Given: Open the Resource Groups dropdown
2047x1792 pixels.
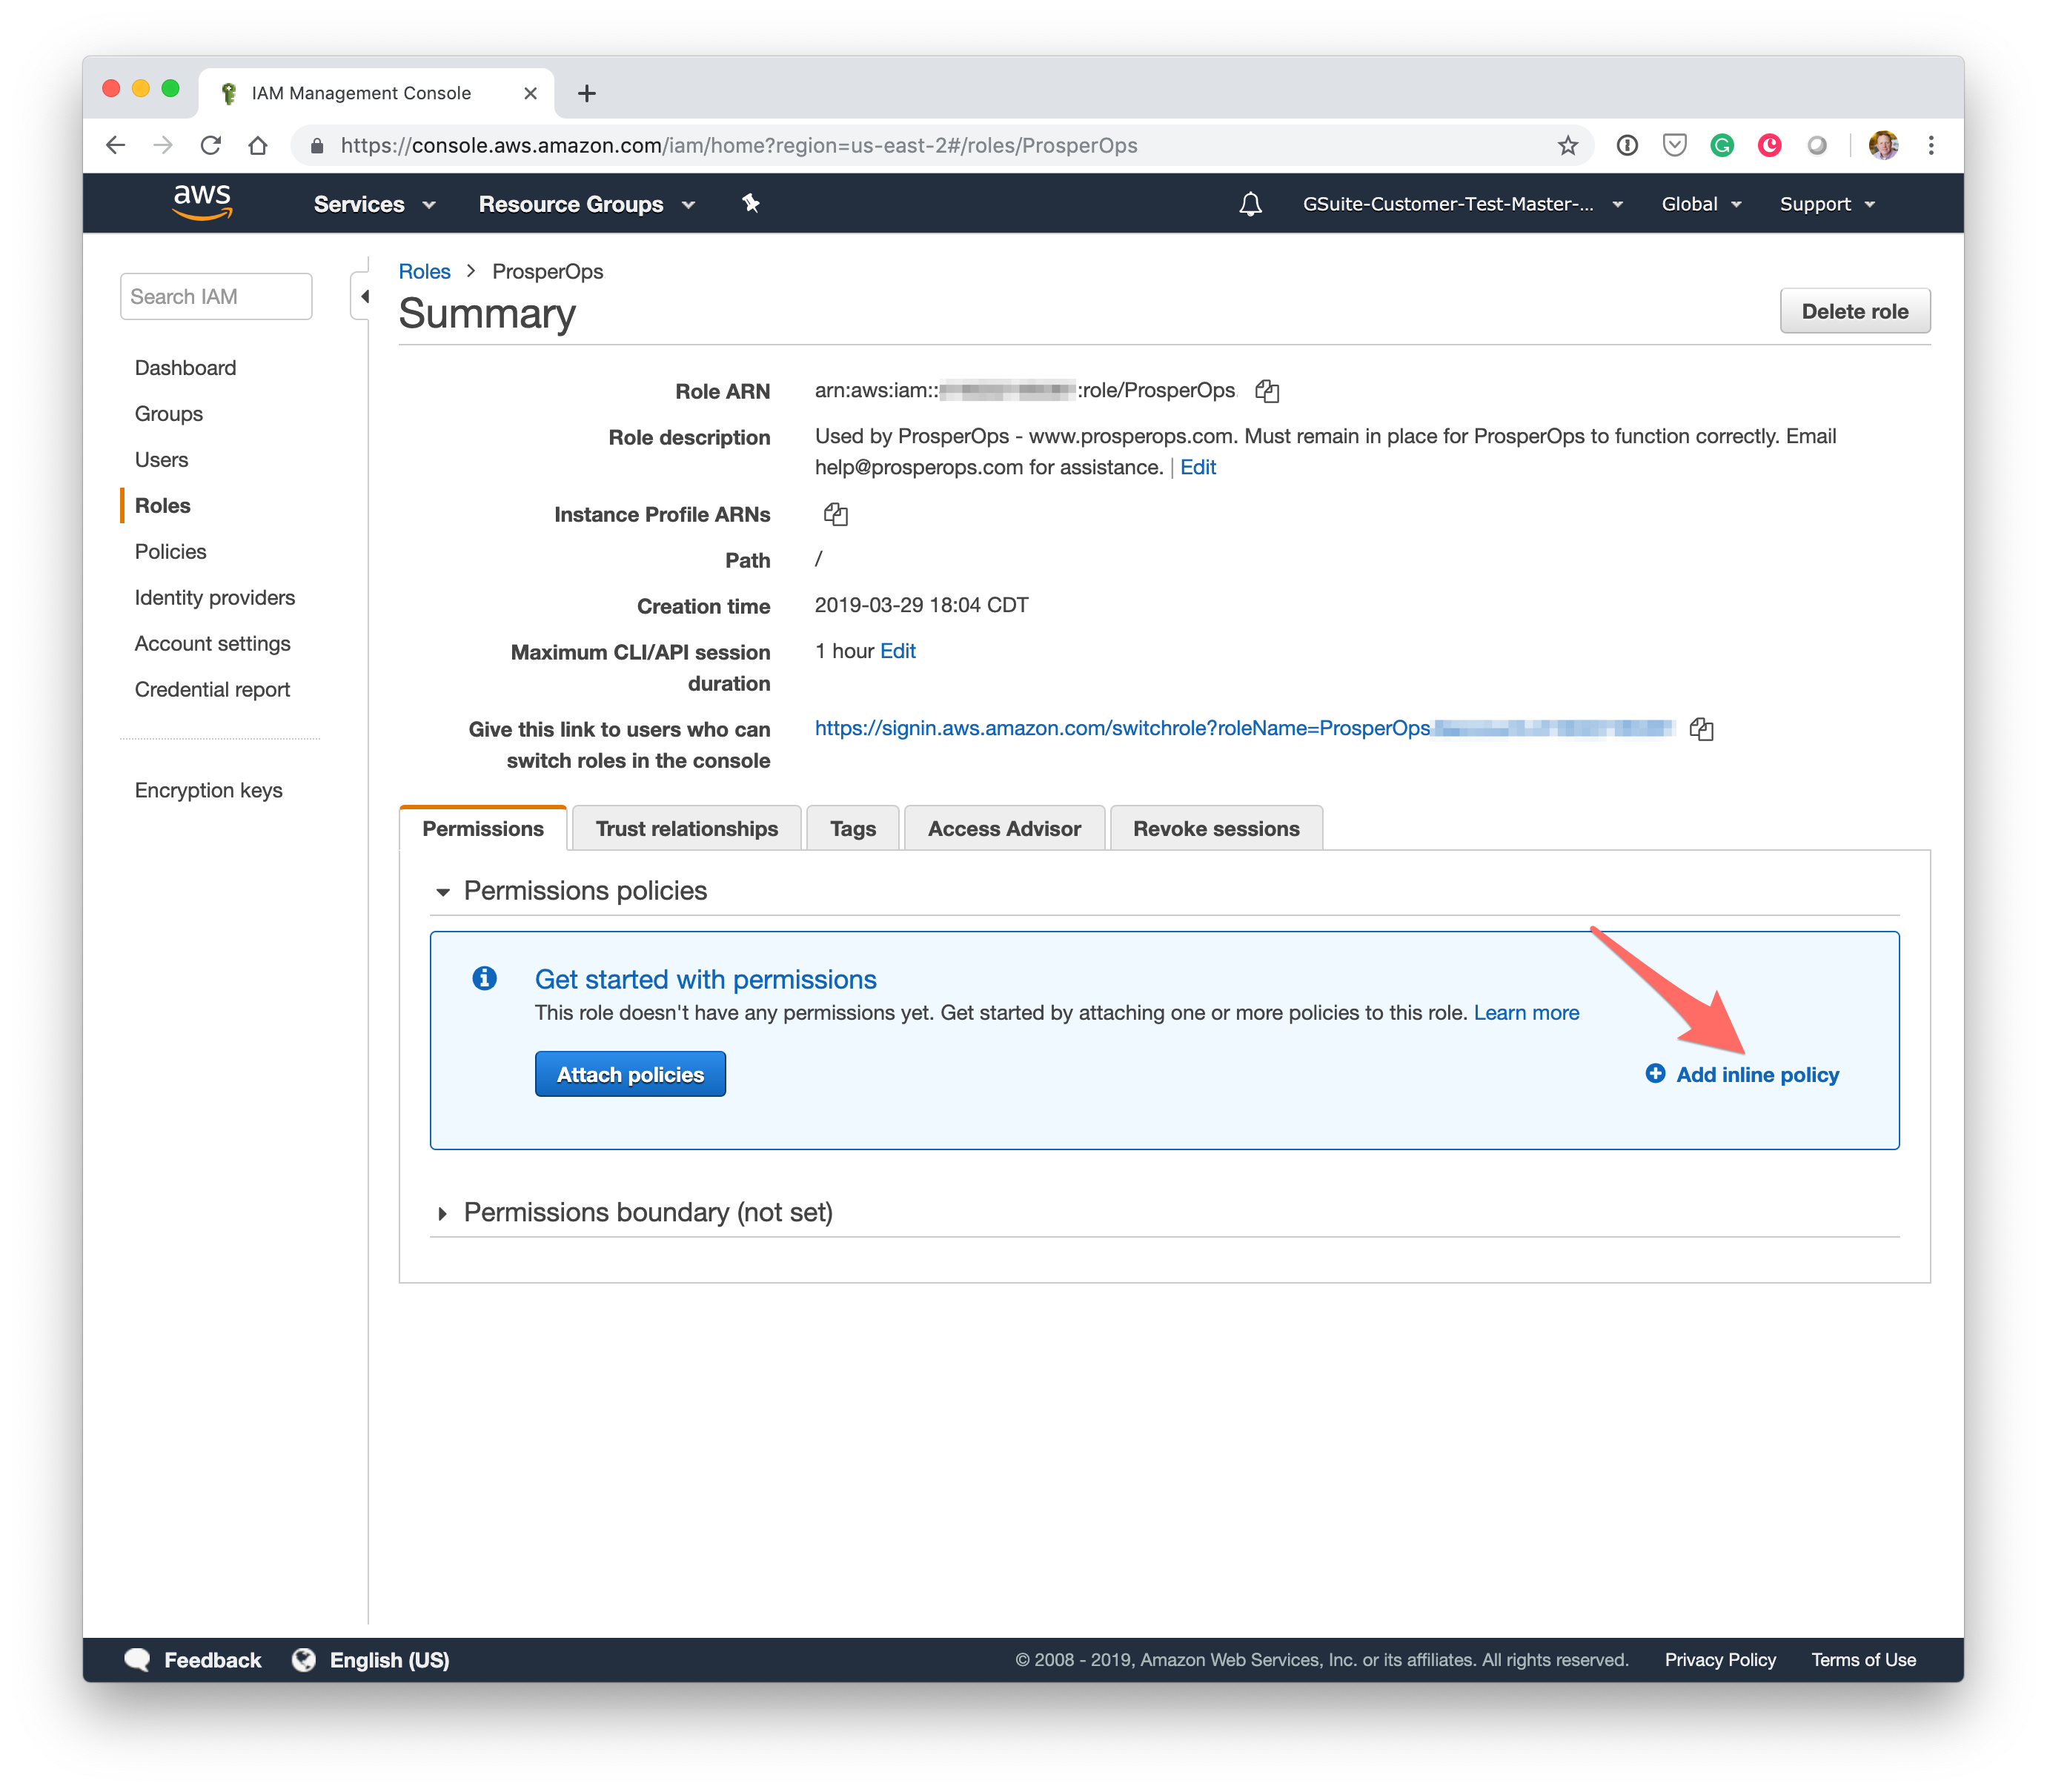Looking at the screenshot, I should tap(587, 204).
